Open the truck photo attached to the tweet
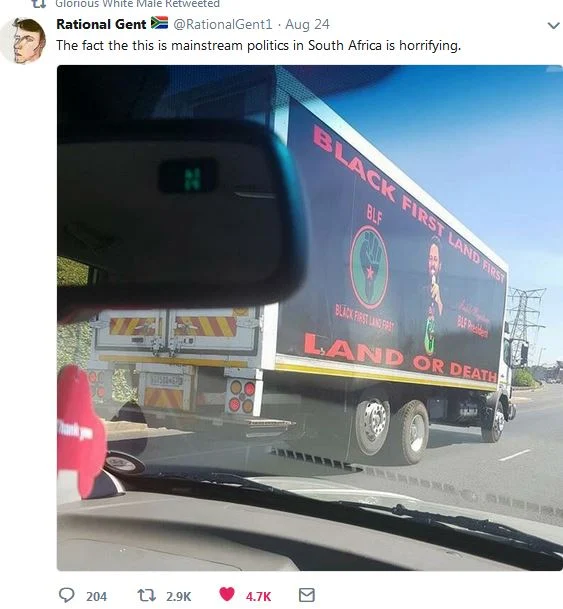 [x=309, y=318]
